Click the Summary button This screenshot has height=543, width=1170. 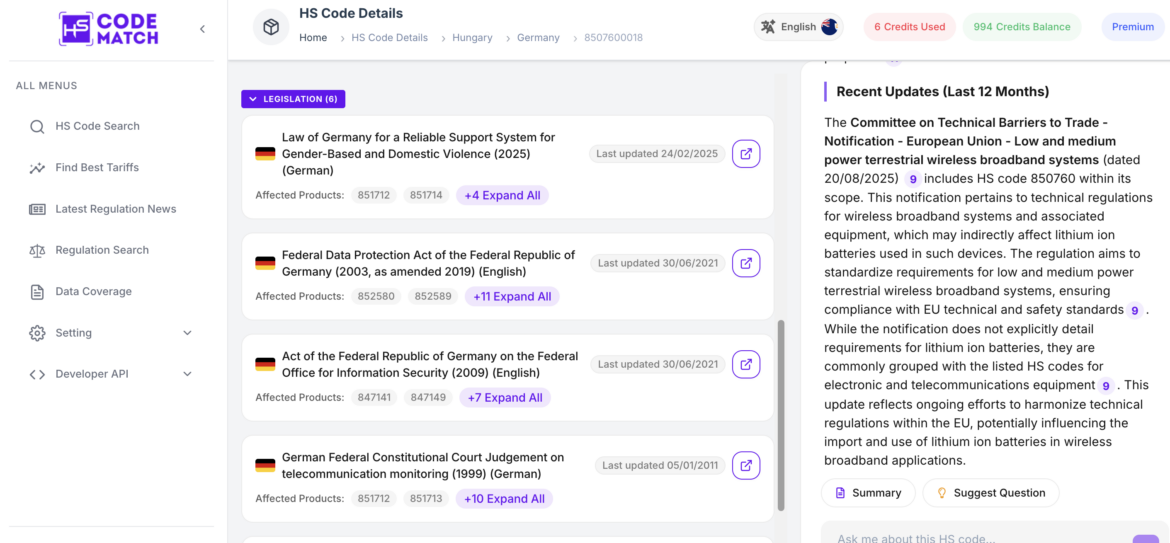click(869, 493)
